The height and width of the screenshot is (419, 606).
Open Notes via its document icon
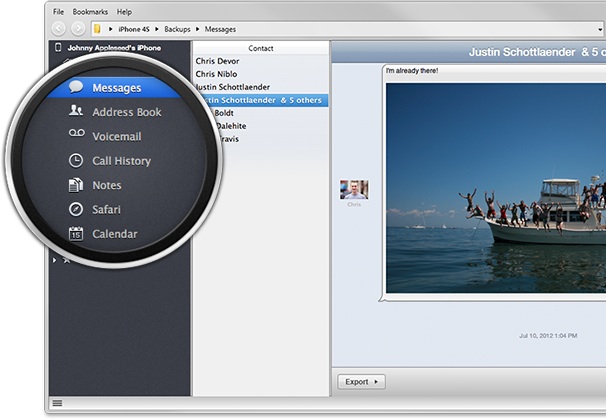point(76,185)
